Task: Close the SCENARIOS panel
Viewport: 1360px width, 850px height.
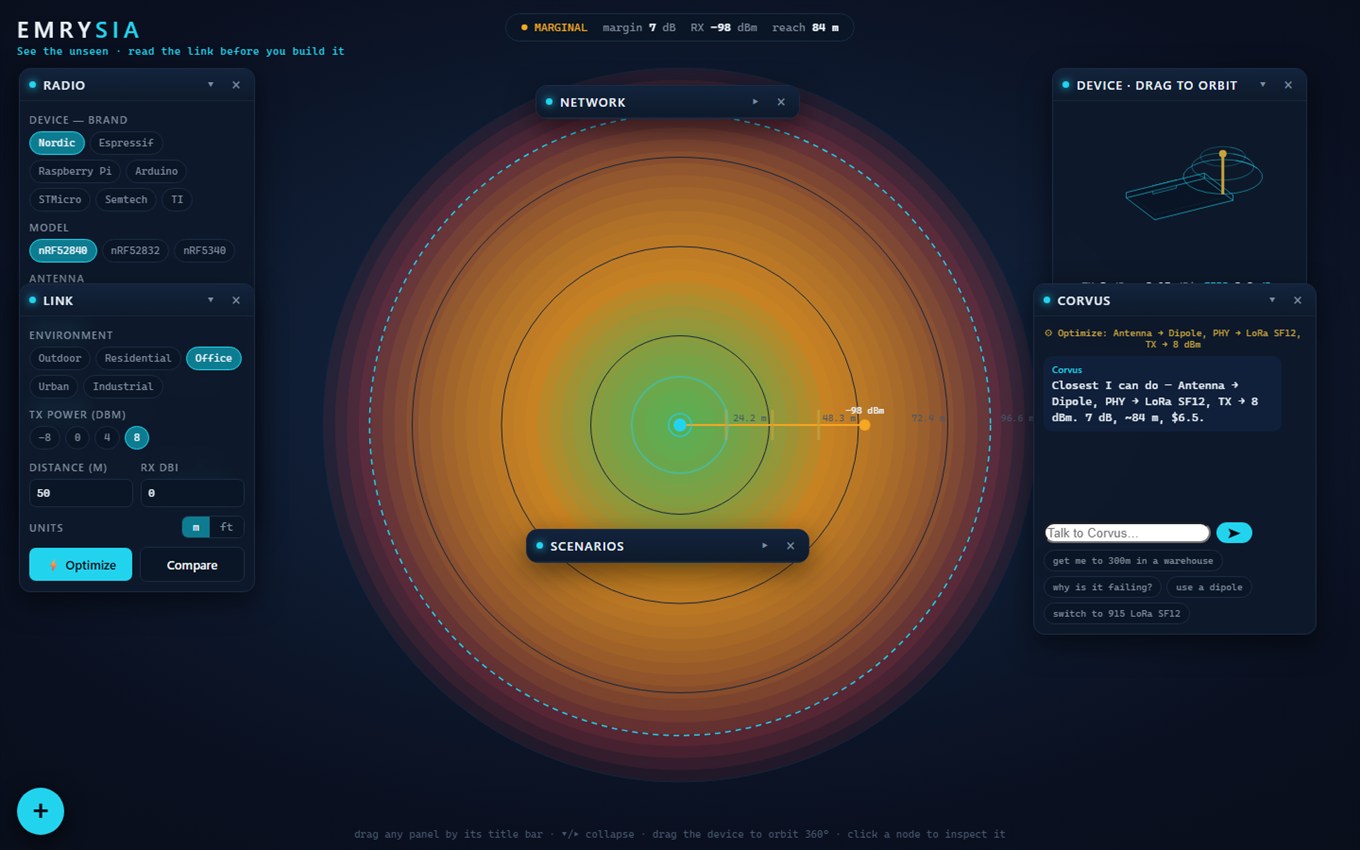Action: 790,546
